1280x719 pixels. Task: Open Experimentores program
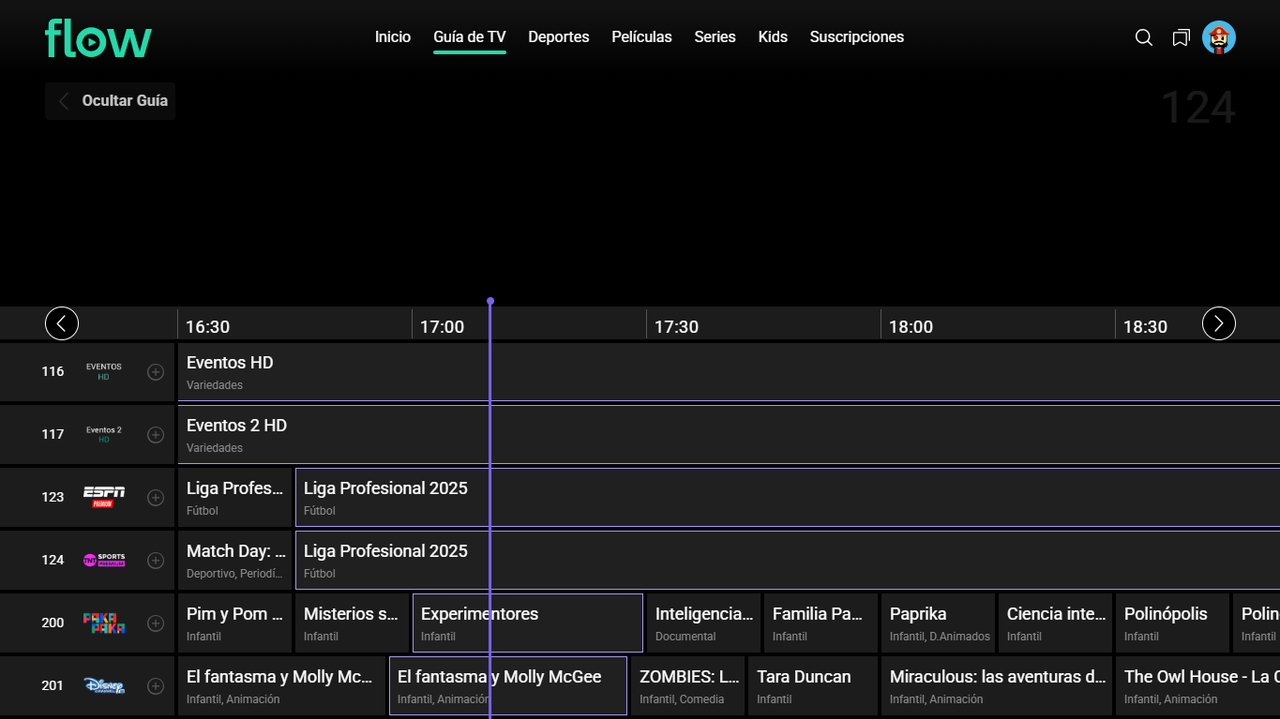527,623
